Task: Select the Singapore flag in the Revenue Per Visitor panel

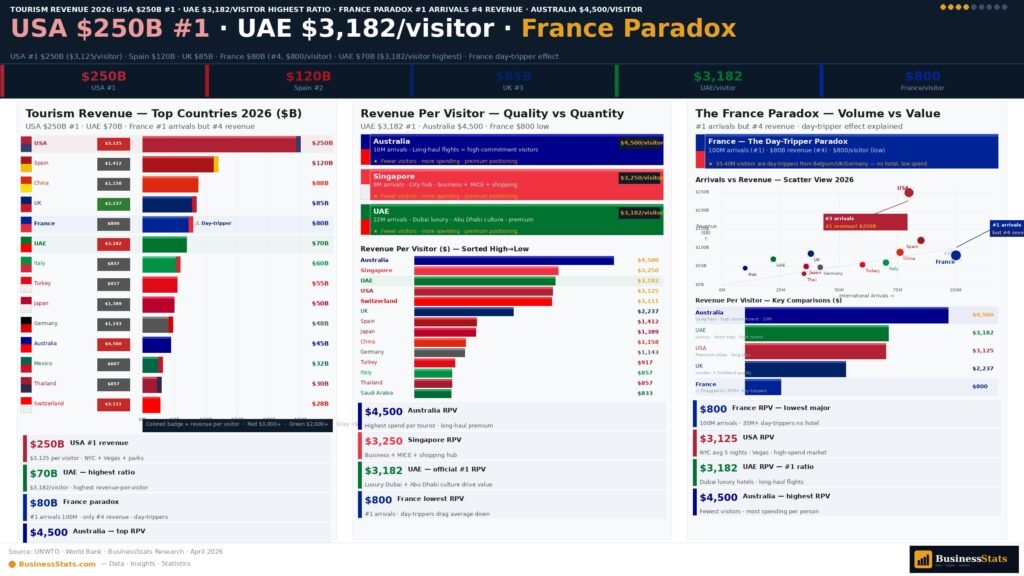Action: click(364, 185)
